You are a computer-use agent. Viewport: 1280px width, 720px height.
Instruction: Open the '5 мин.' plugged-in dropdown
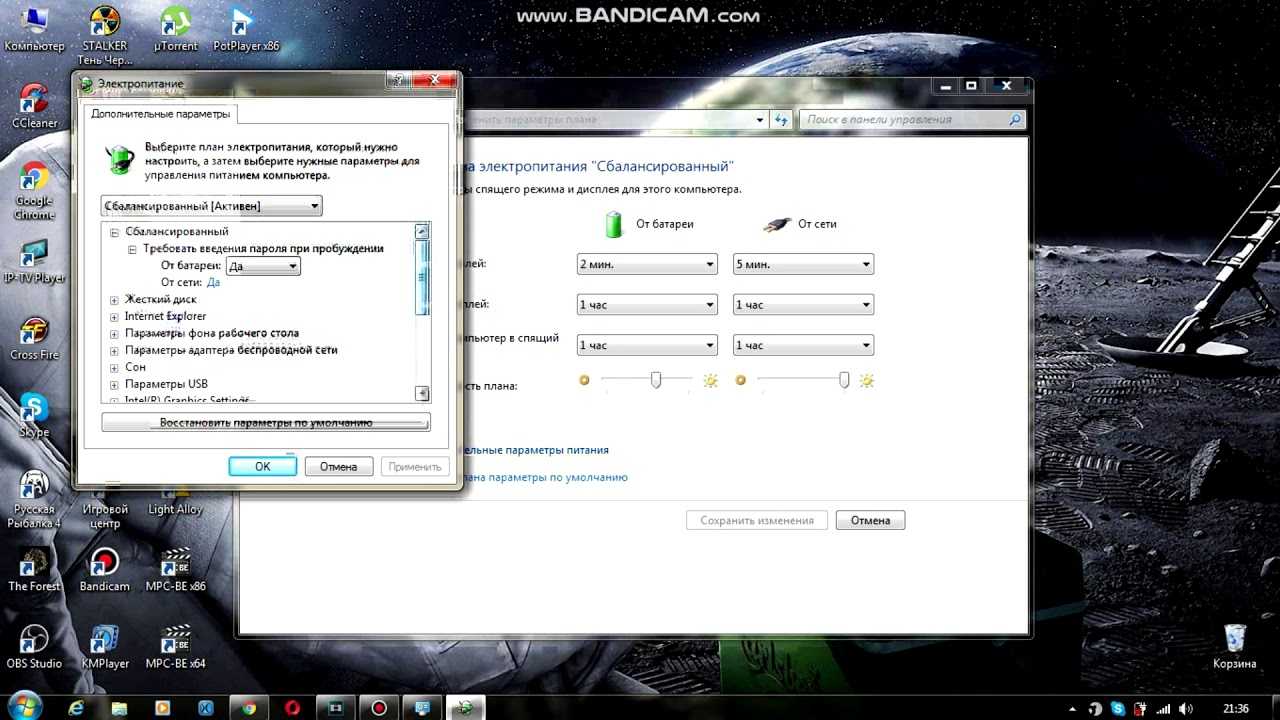[803, 264]
